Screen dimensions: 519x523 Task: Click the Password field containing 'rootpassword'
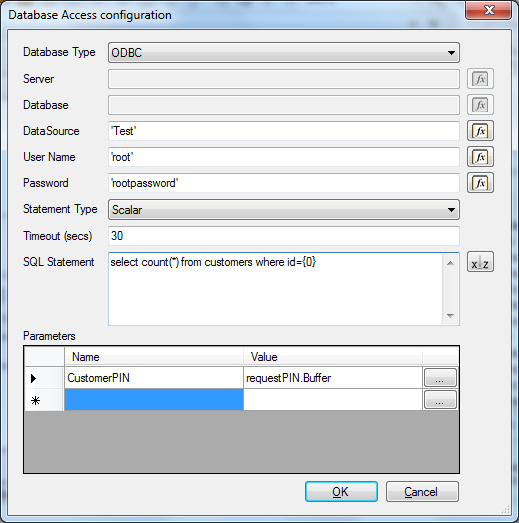(284, 183)
